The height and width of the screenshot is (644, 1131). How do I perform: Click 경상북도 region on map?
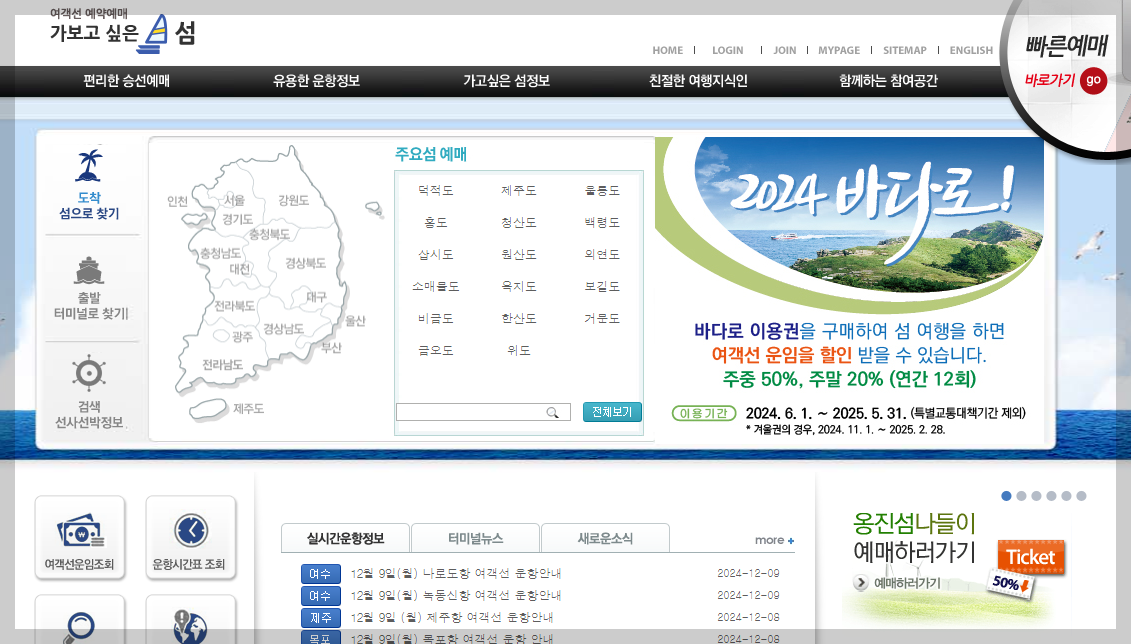click(x=306, y=263)
